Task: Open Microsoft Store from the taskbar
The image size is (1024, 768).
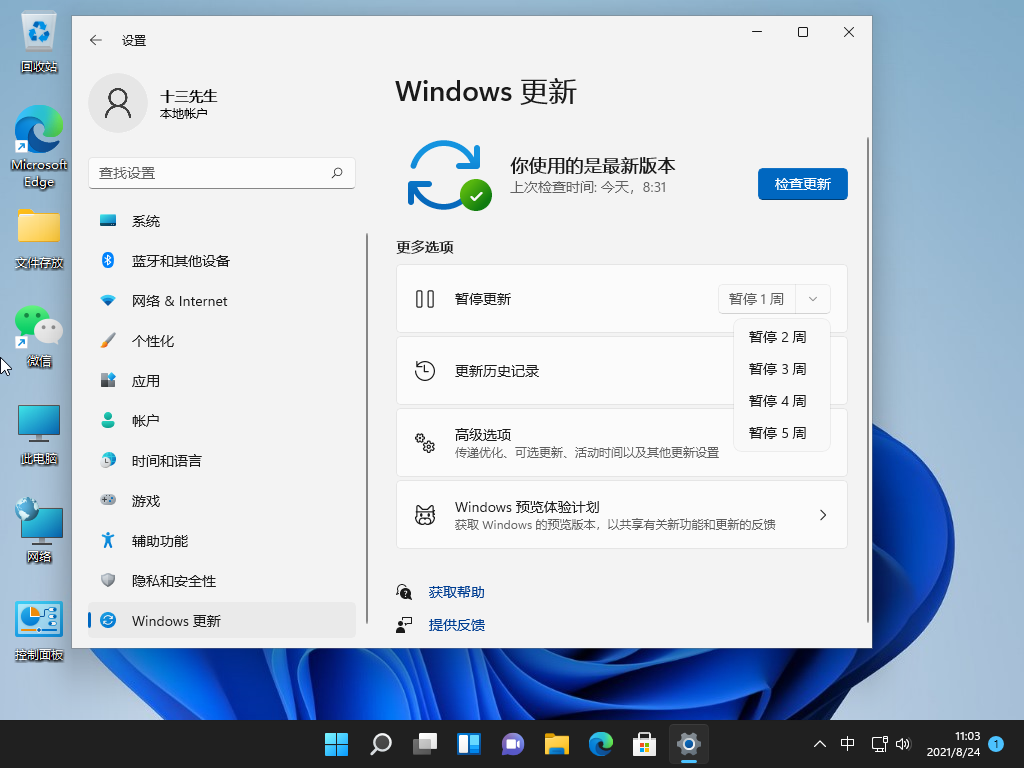Action: [644, 744]
